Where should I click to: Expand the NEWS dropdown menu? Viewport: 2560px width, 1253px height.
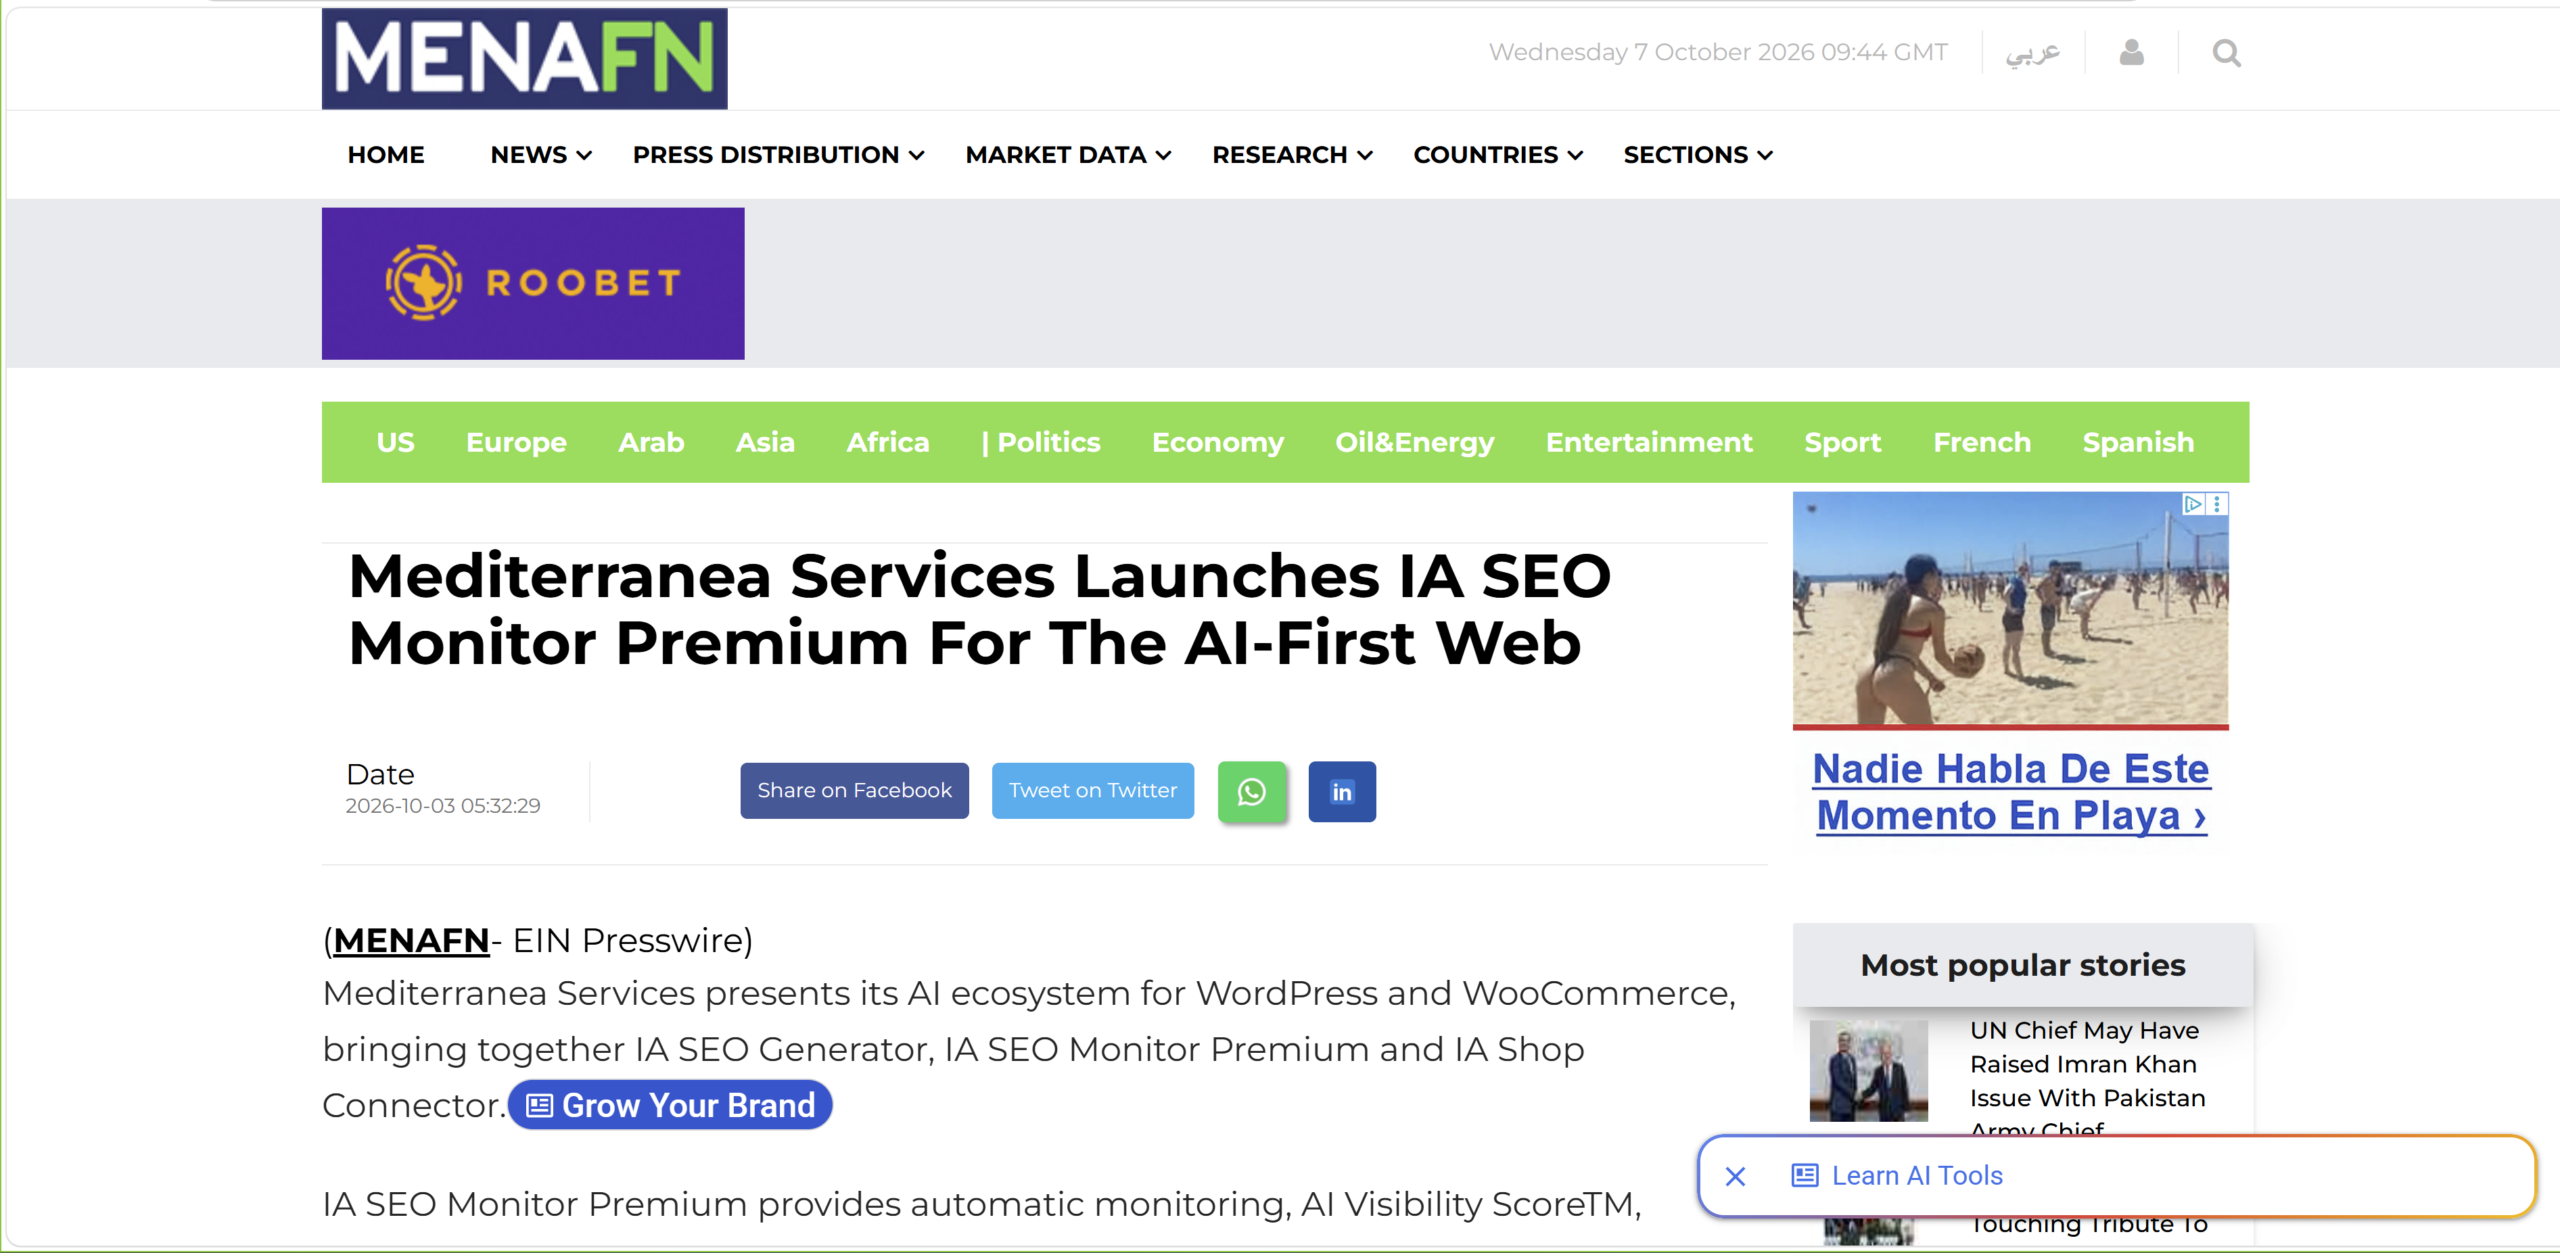[x=541, y=155]
